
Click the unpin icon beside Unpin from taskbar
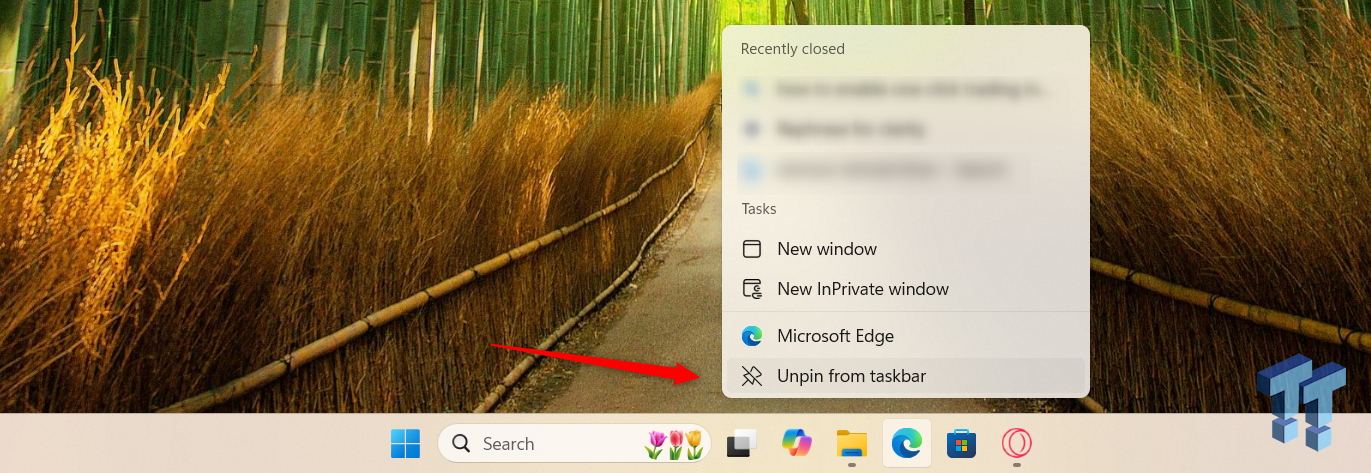(x=751, y=376)
